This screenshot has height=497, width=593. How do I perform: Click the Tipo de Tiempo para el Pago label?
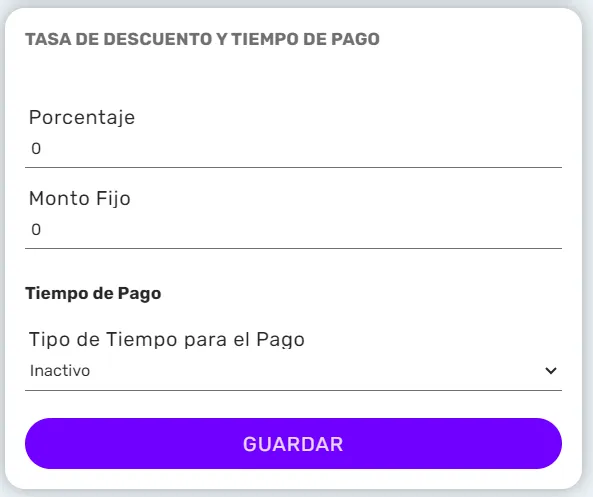pyautogui.click(x=167, y=340)
